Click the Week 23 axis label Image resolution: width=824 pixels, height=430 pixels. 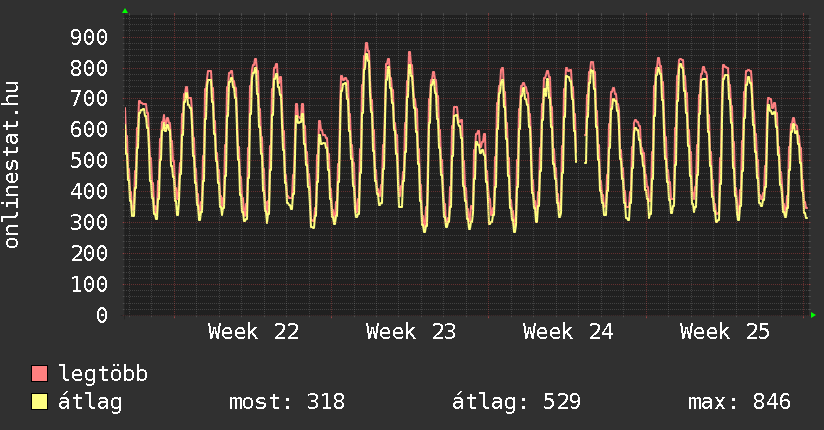click(x=411, y=332)
